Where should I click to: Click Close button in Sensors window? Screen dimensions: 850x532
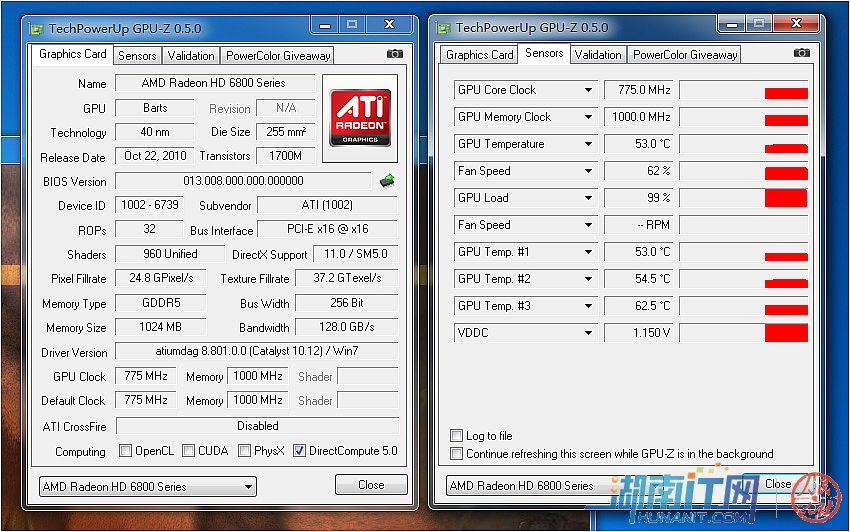click(778, 483)
